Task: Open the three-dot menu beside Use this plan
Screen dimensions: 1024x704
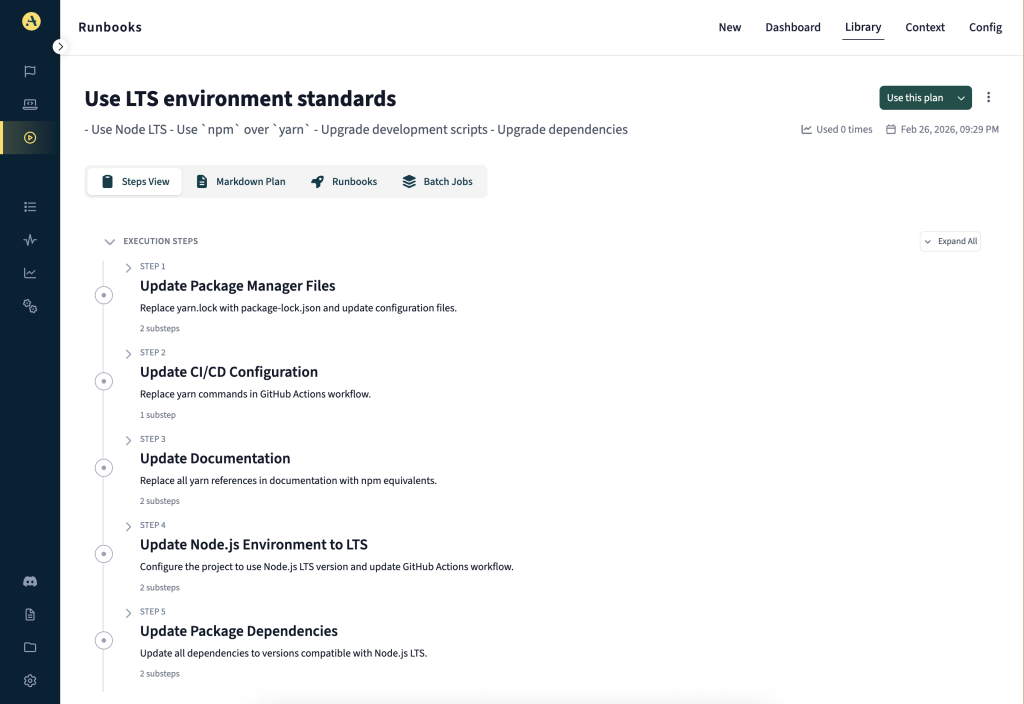Action: point(988,97)
